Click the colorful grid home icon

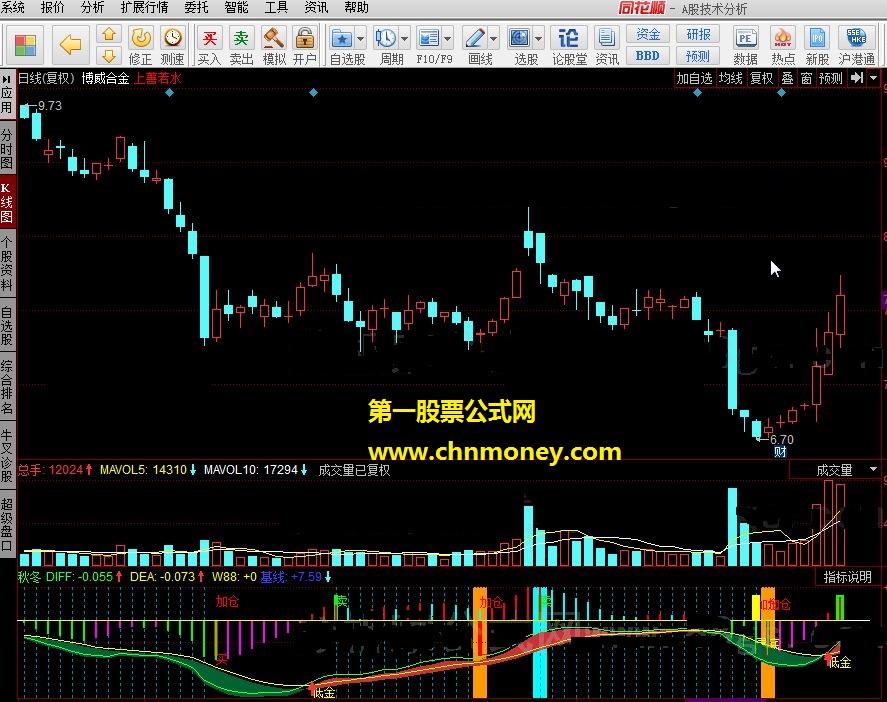25,45
